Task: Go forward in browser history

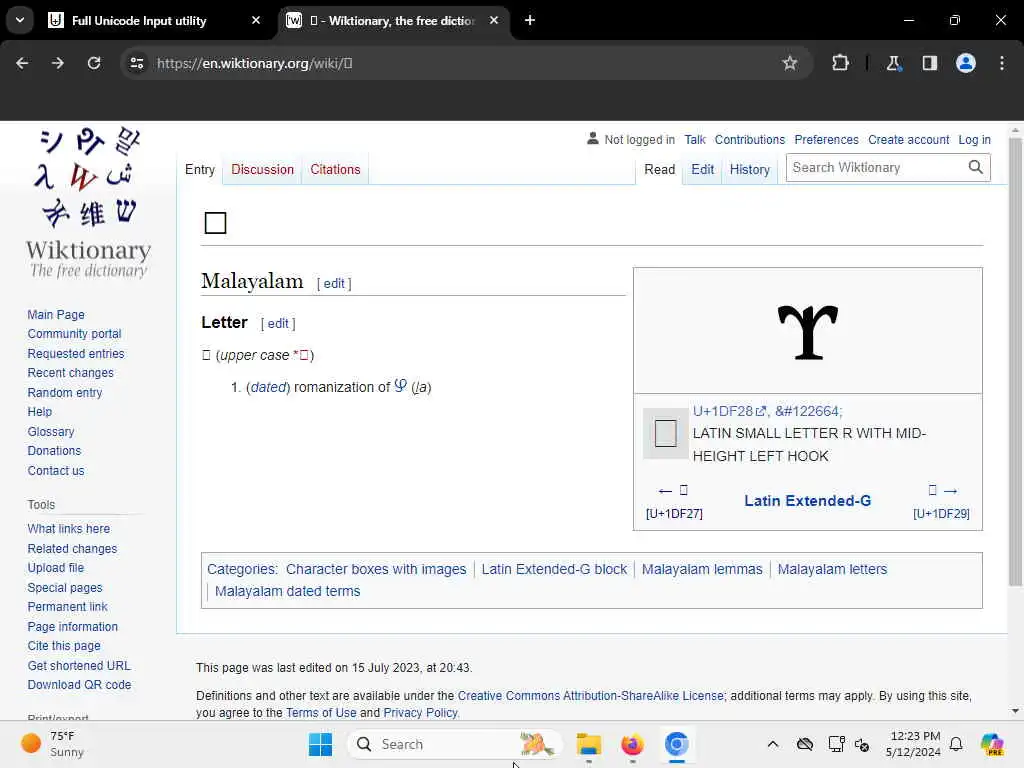Action: pyautogui.click(x=58, y=63)
